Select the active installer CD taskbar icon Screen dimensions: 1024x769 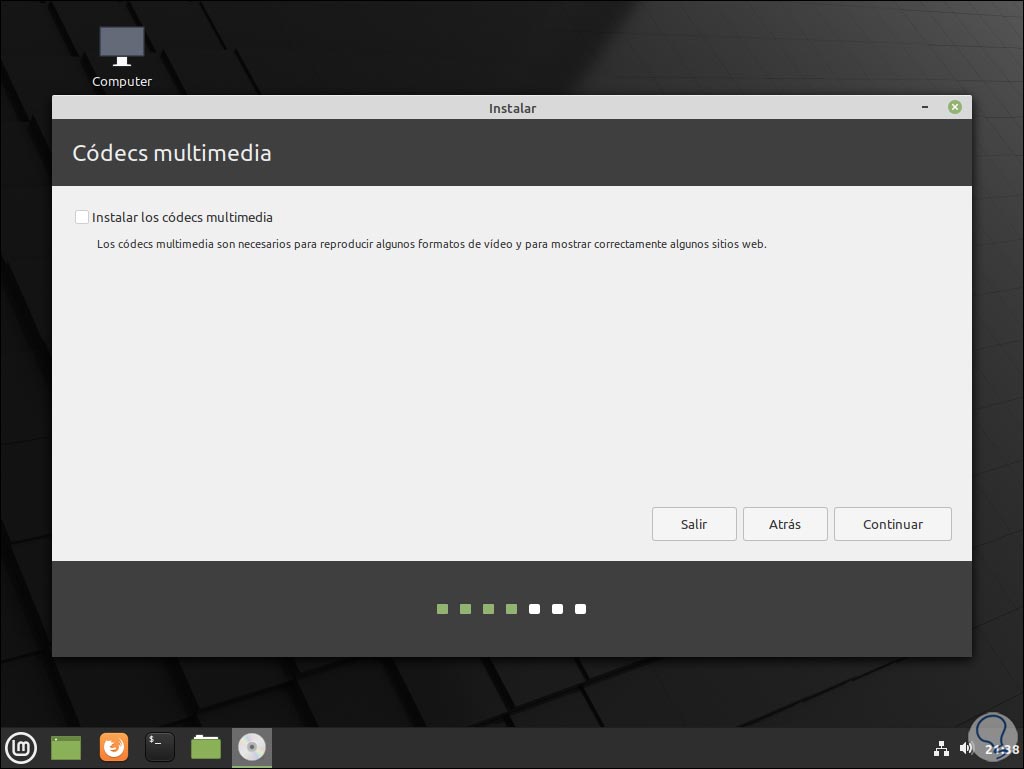pos(252,747)
